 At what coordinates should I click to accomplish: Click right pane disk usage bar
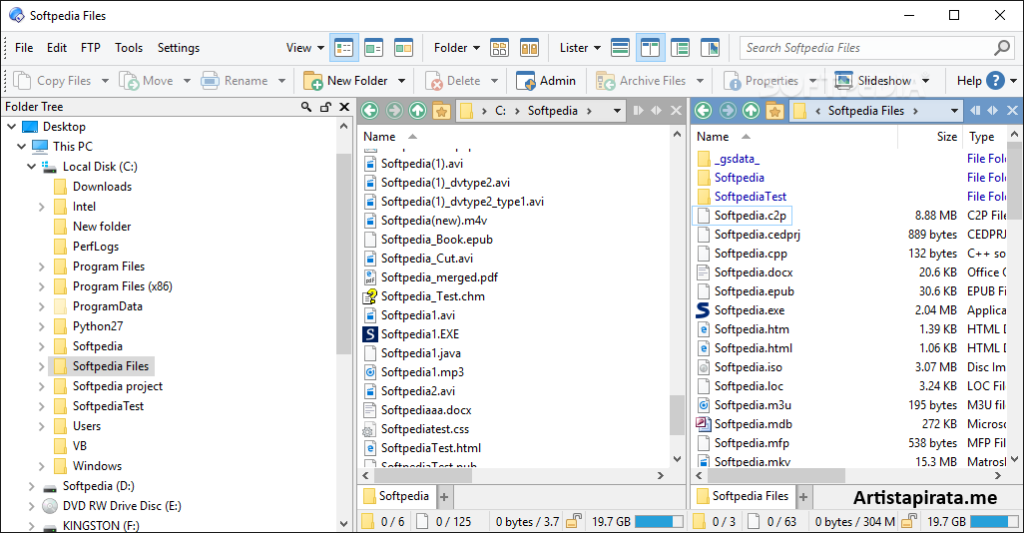pos(994,521)
